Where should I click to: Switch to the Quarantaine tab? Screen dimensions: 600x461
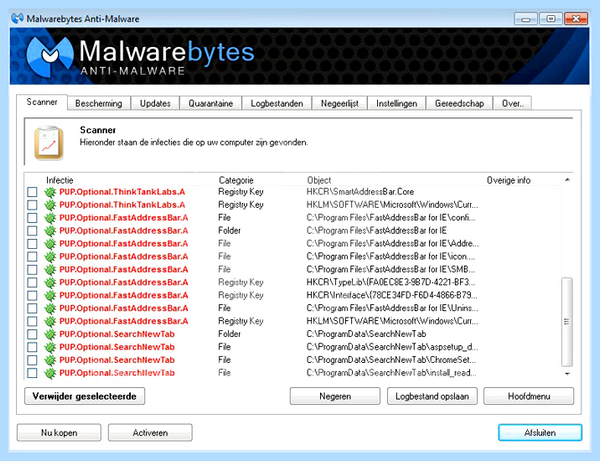210,103
